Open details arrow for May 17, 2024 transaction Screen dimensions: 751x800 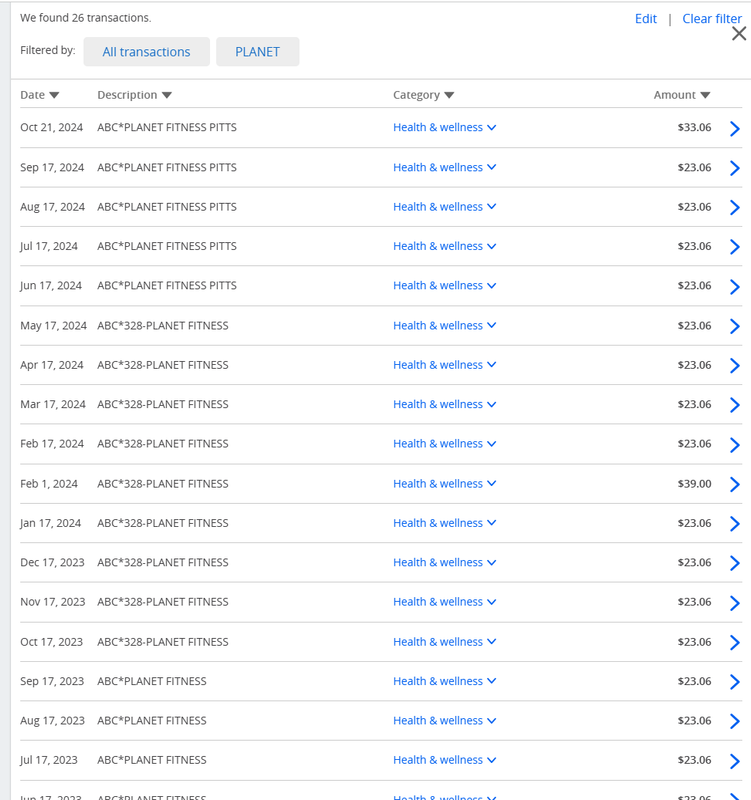click(x=735, y=326)
